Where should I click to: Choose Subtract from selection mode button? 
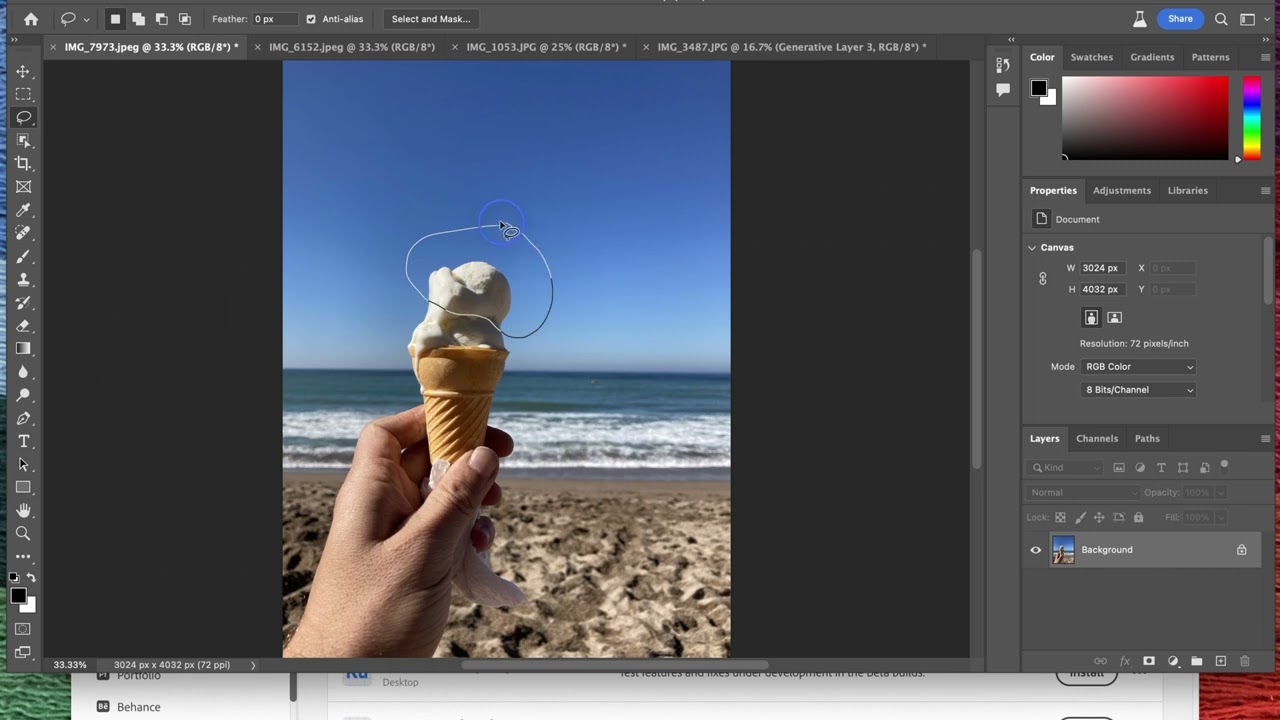pos(161,19)
